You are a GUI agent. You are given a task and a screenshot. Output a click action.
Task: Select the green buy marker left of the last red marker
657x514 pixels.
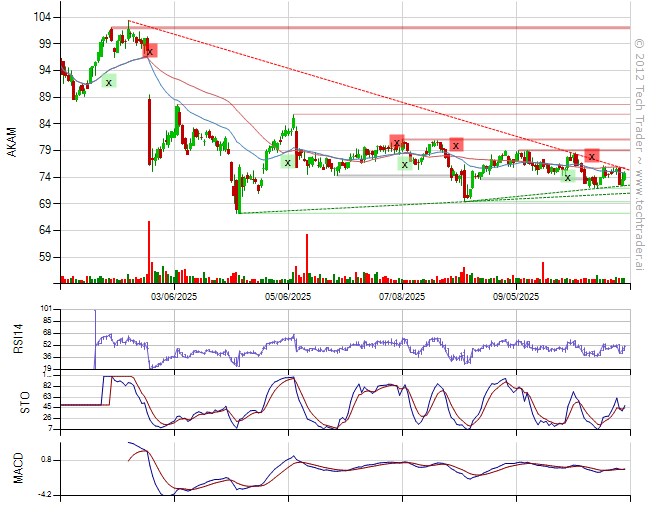(567, 177)
